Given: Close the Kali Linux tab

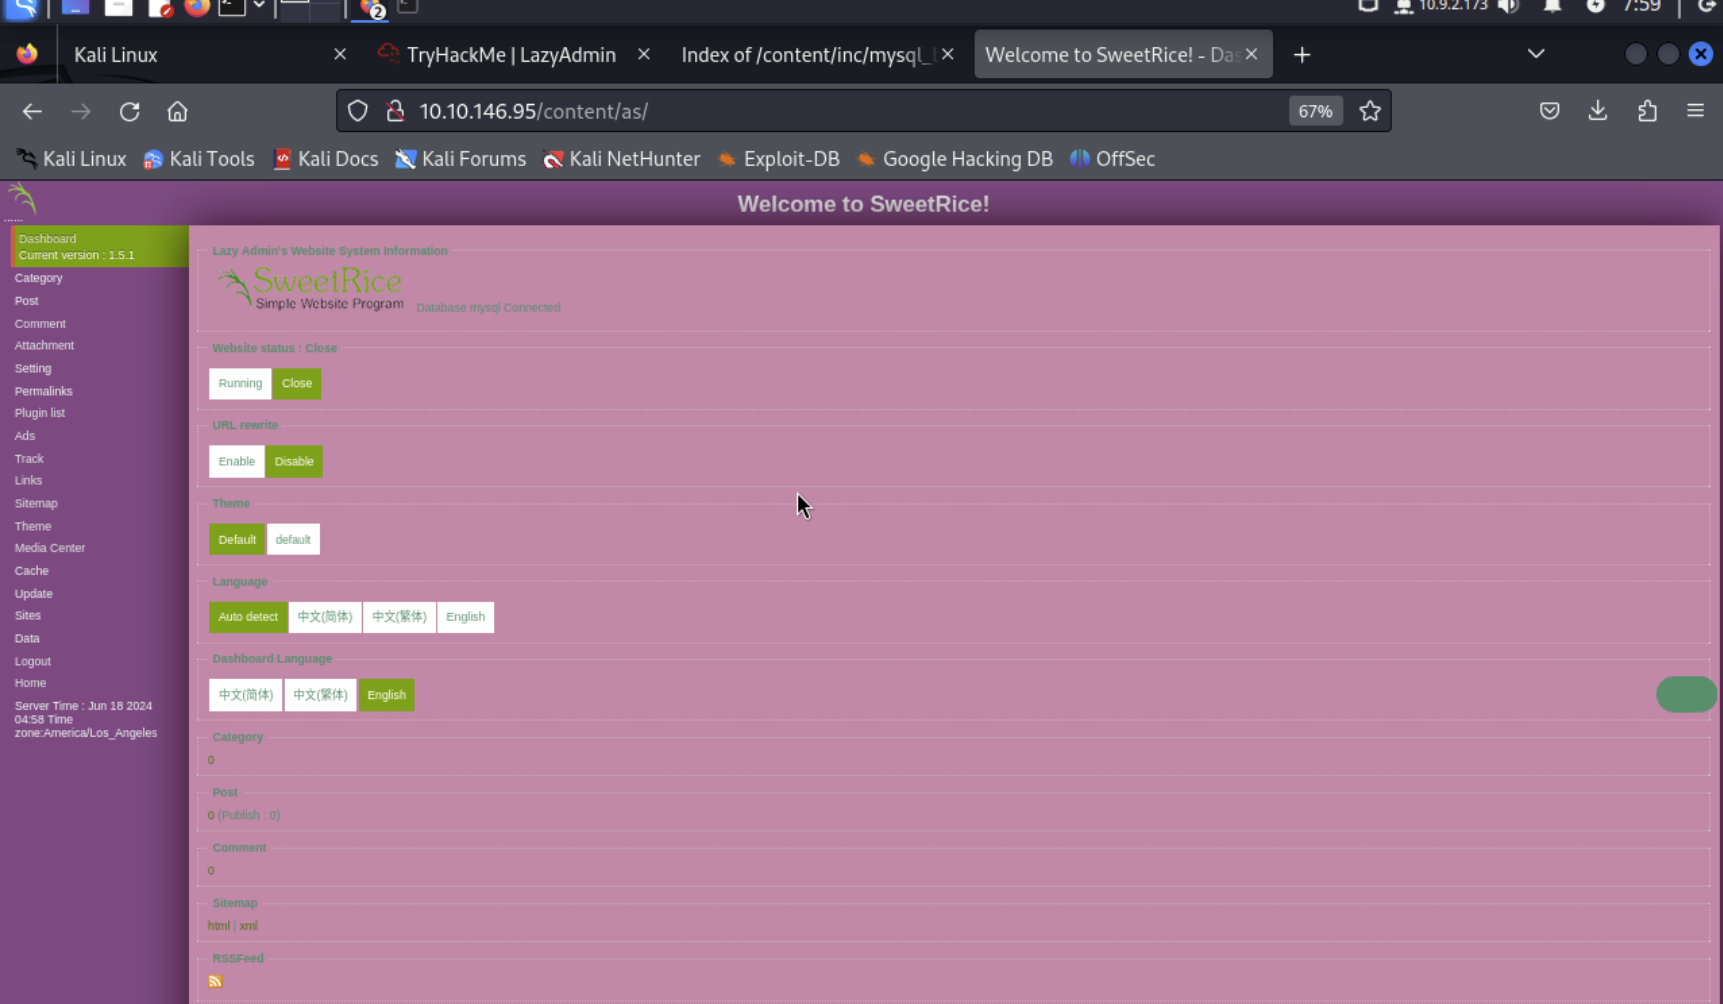Looking at the screenshot, I should (x=340, y=54).
